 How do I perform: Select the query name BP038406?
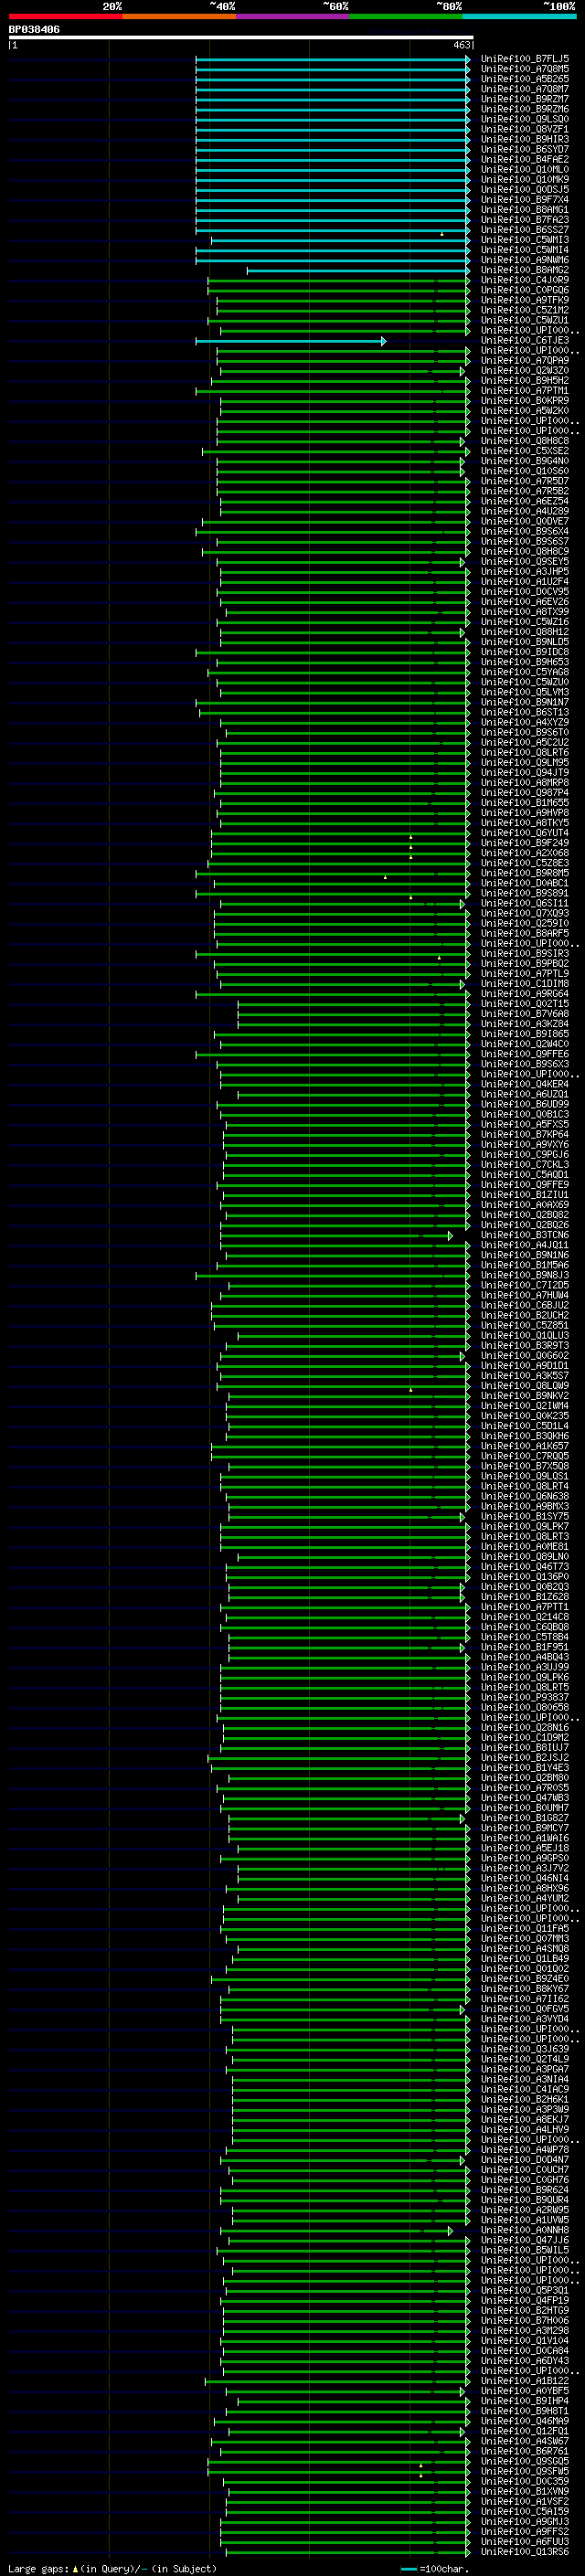point(34,29)
